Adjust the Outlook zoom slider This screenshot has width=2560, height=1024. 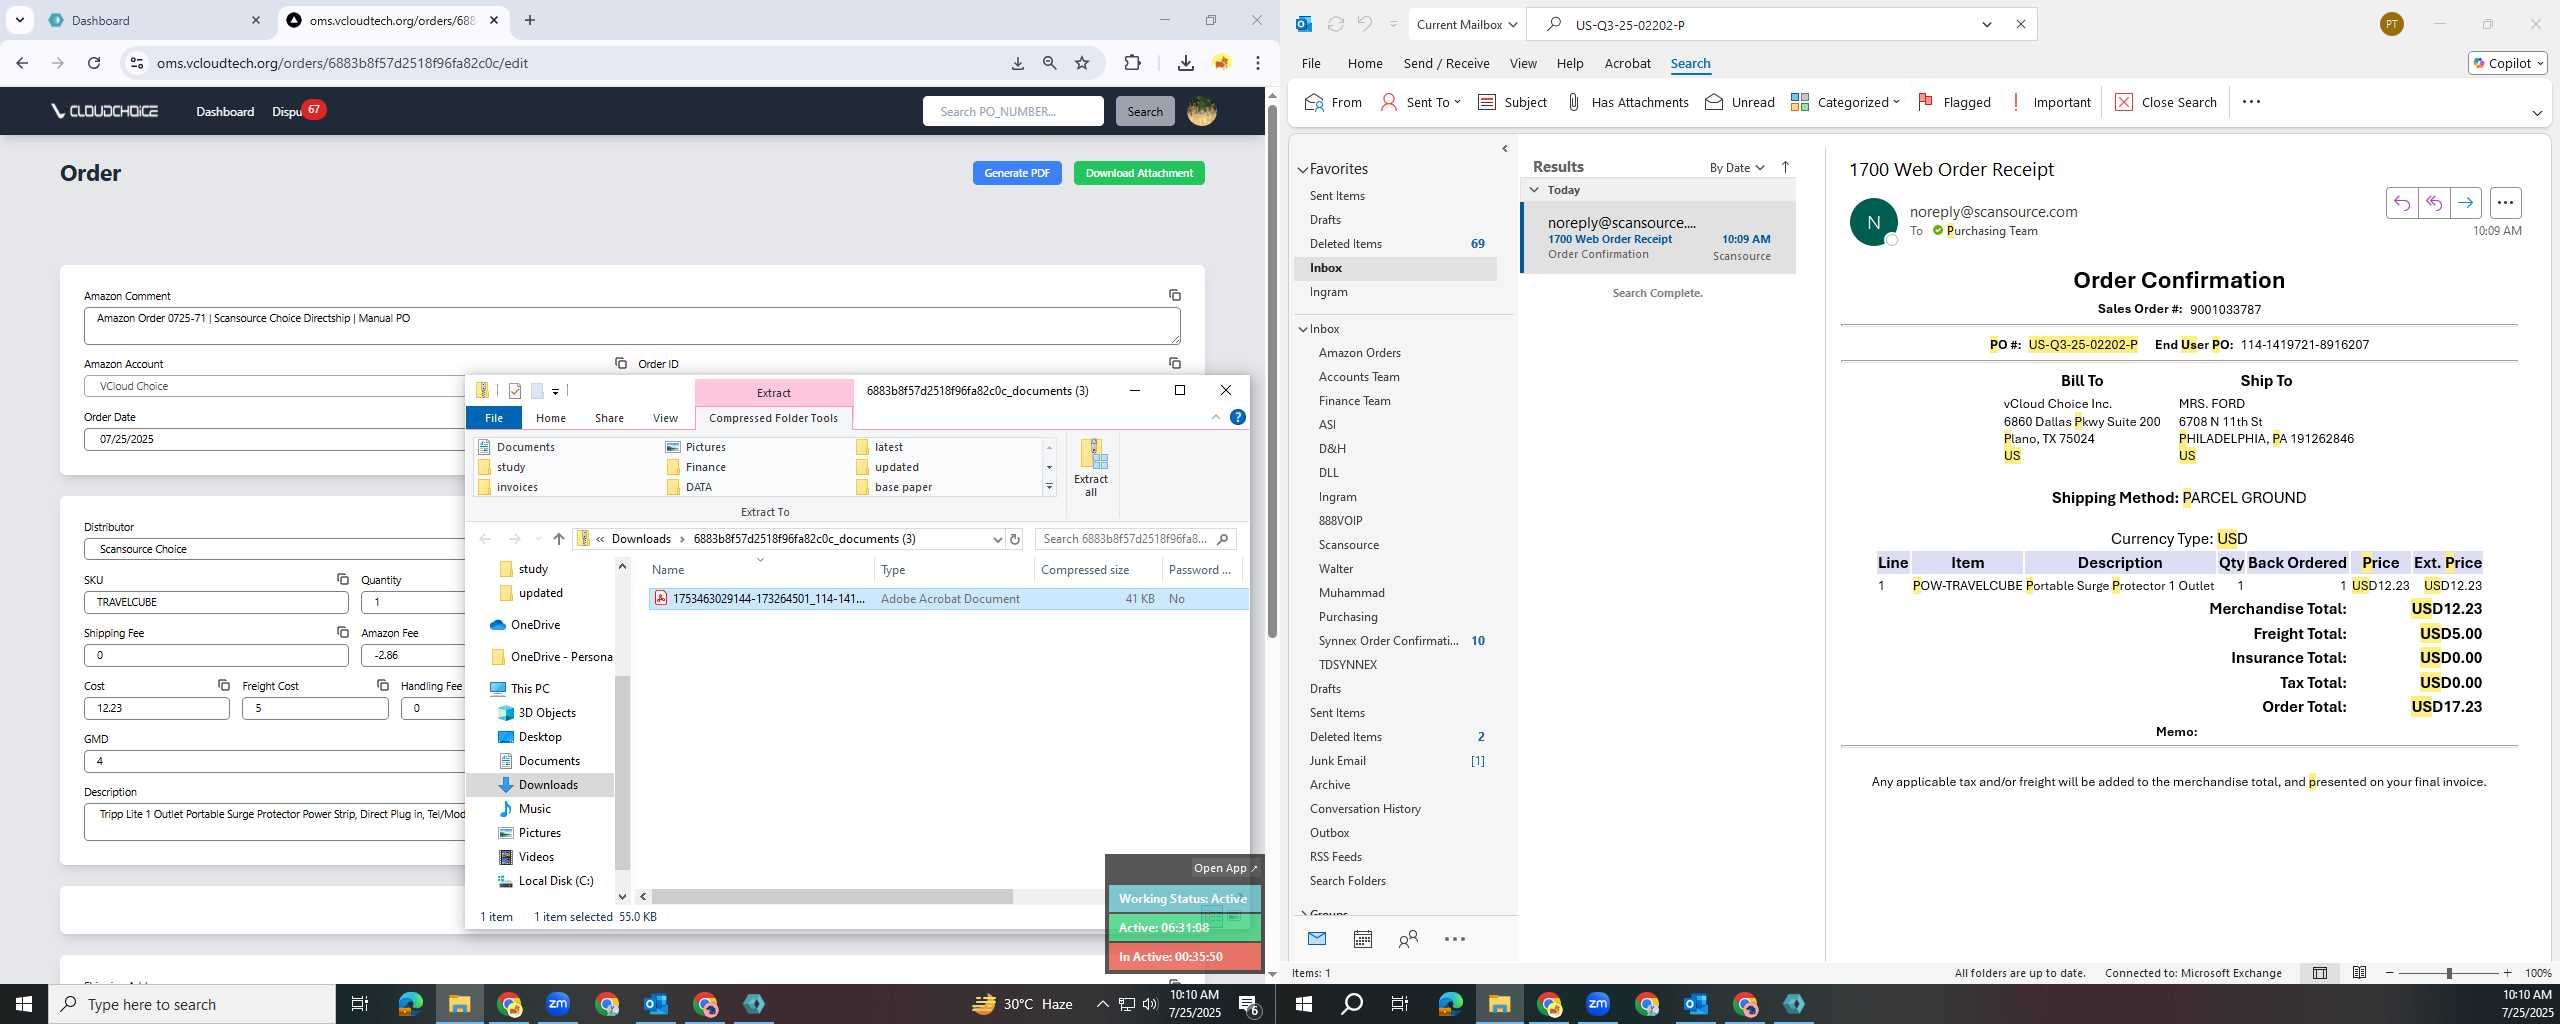tap(2449, 973)
